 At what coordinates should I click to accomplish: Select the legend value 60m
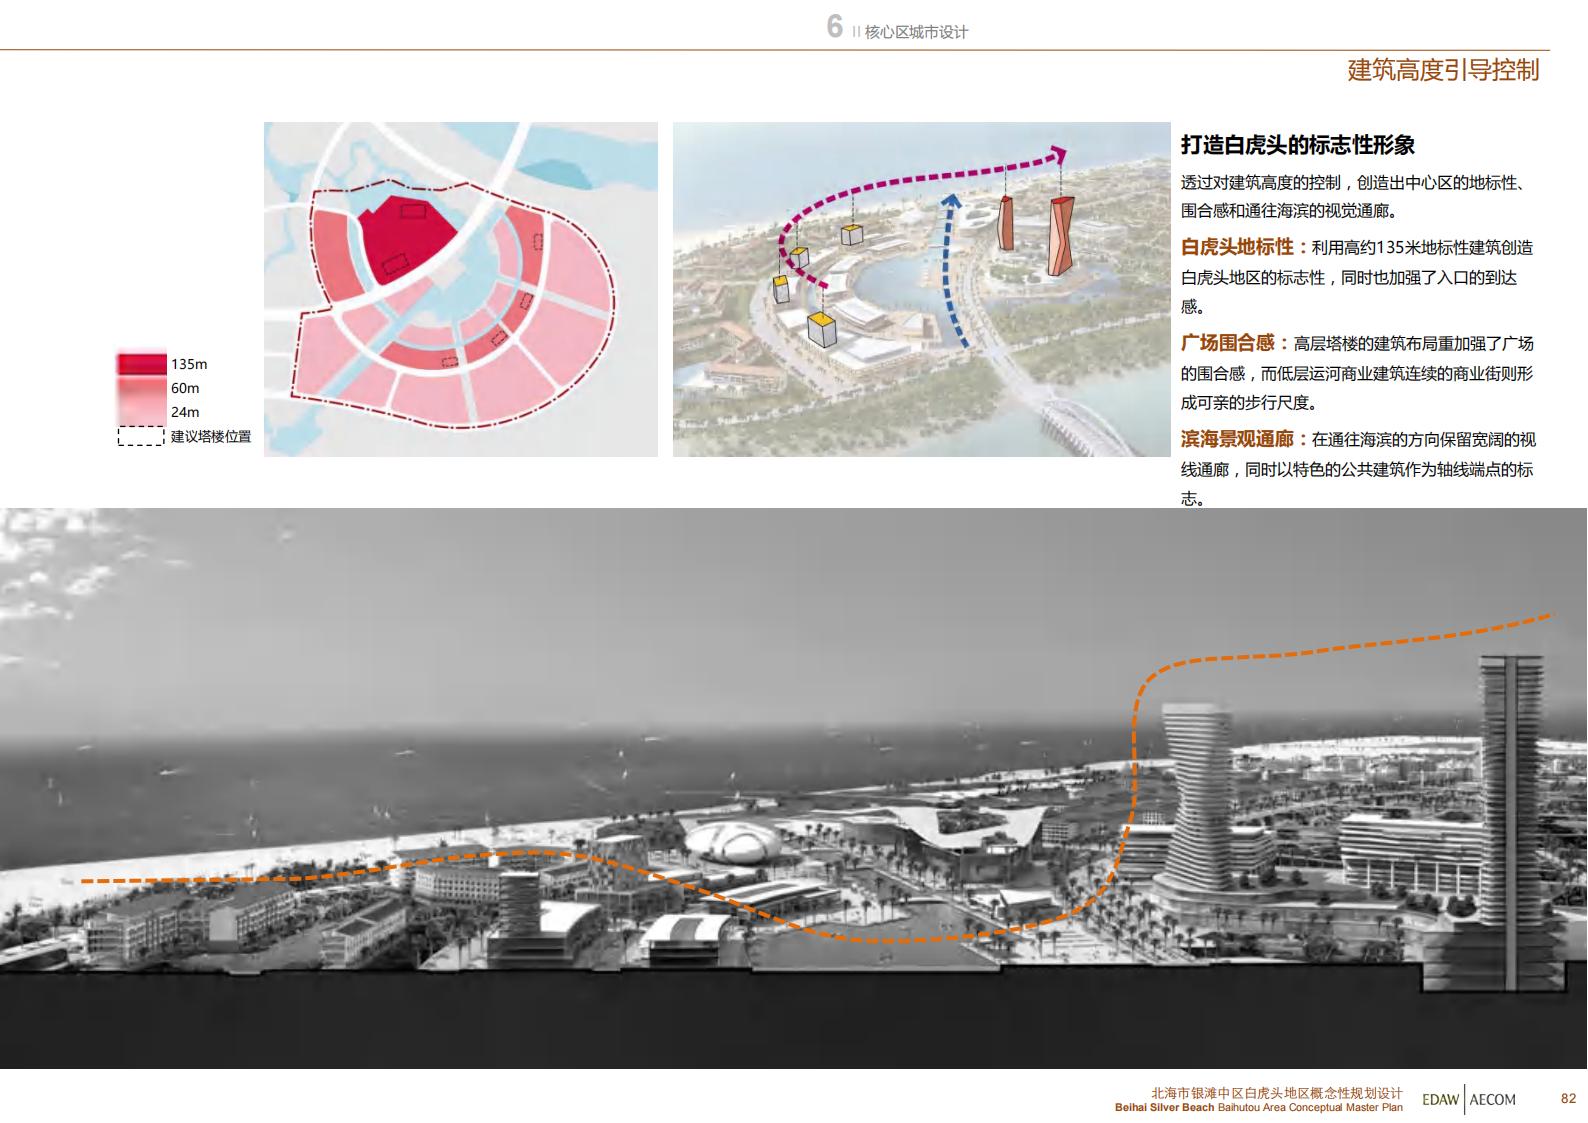tap(185, 388)
